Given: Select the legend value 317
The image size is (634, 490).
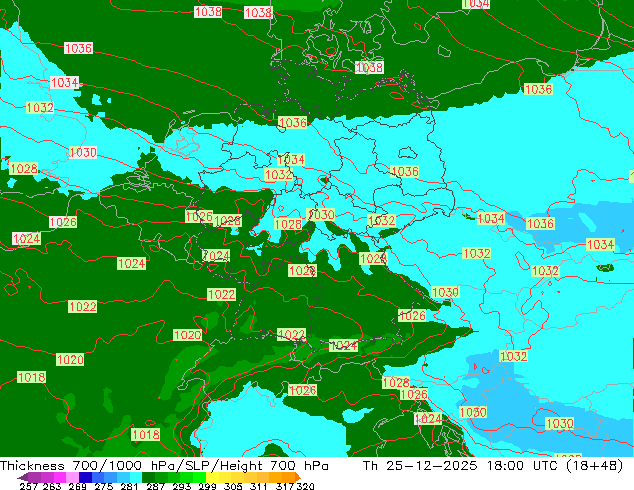Looking at the screenshot, I should tap(285, 486).
